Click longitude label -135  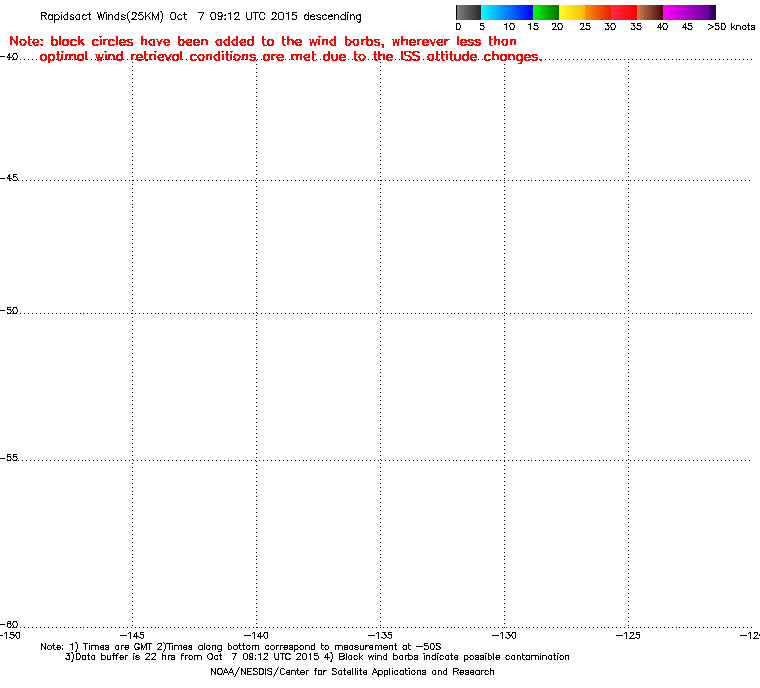[x=380, y=635]
